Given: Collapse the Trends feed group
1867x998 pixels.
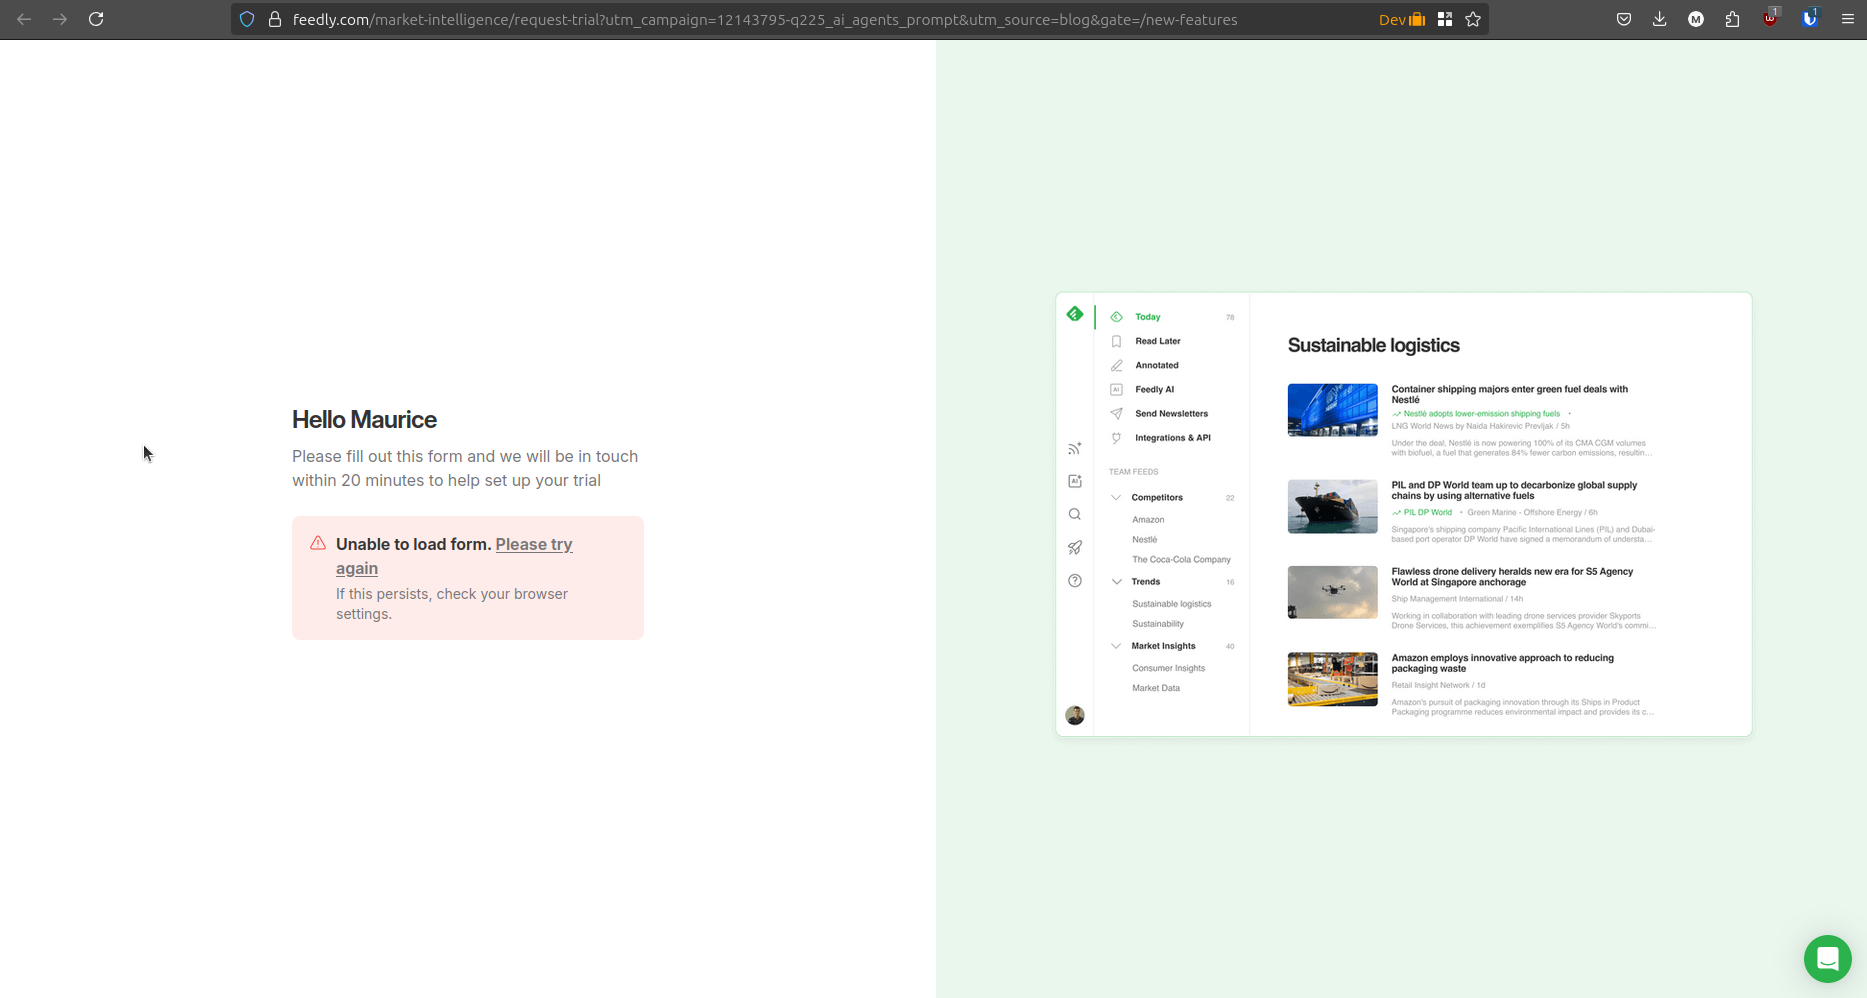Looking at the screenshot, I should pos(1116,581).
